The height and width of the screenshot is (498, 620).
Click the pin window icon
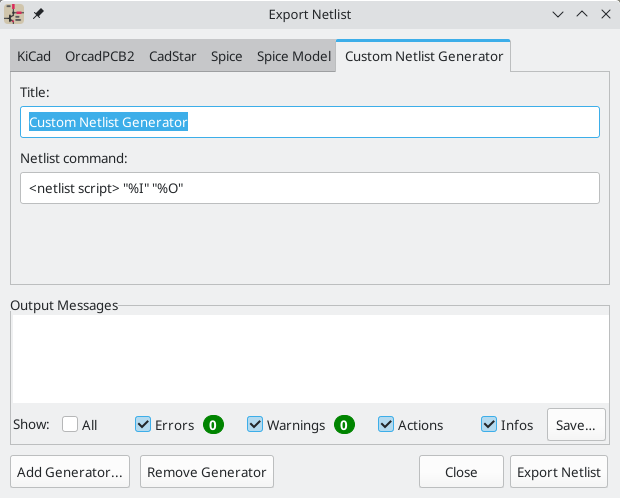[x=39, y=15]
